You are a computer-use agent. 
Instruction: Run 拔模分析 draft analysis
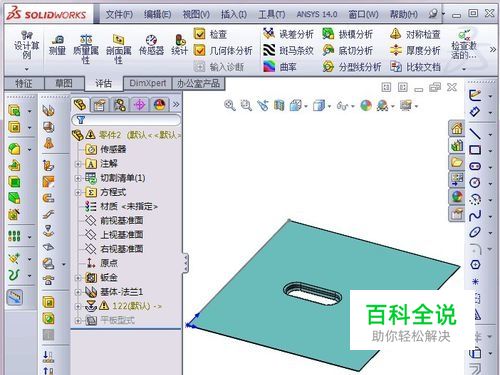(347, 34)
